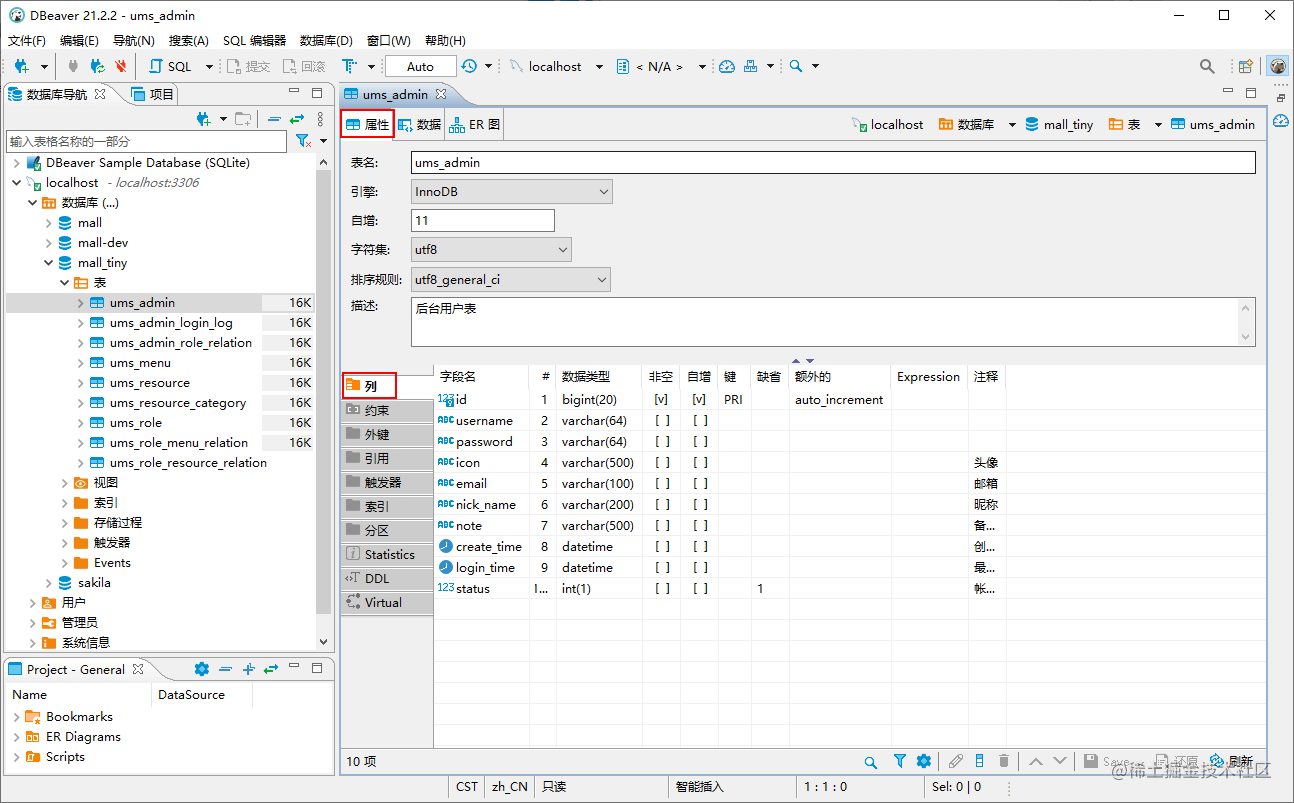The height and width of the screenshot is (803, 1294).
Task: Click the DBeaver perspective icon at top right
Action: [1278, 66]
